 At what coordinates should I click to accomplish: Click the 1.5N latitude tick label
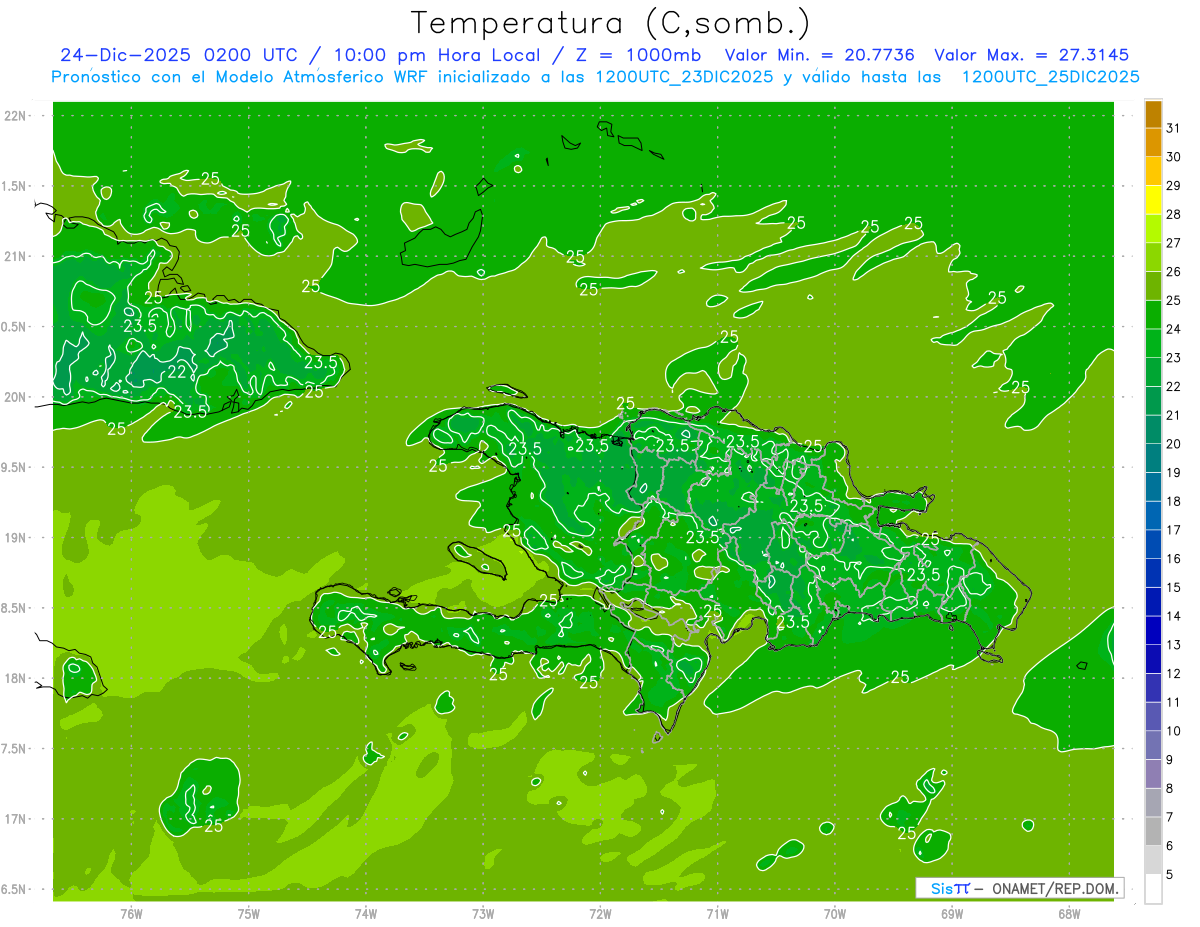point(12,186)
